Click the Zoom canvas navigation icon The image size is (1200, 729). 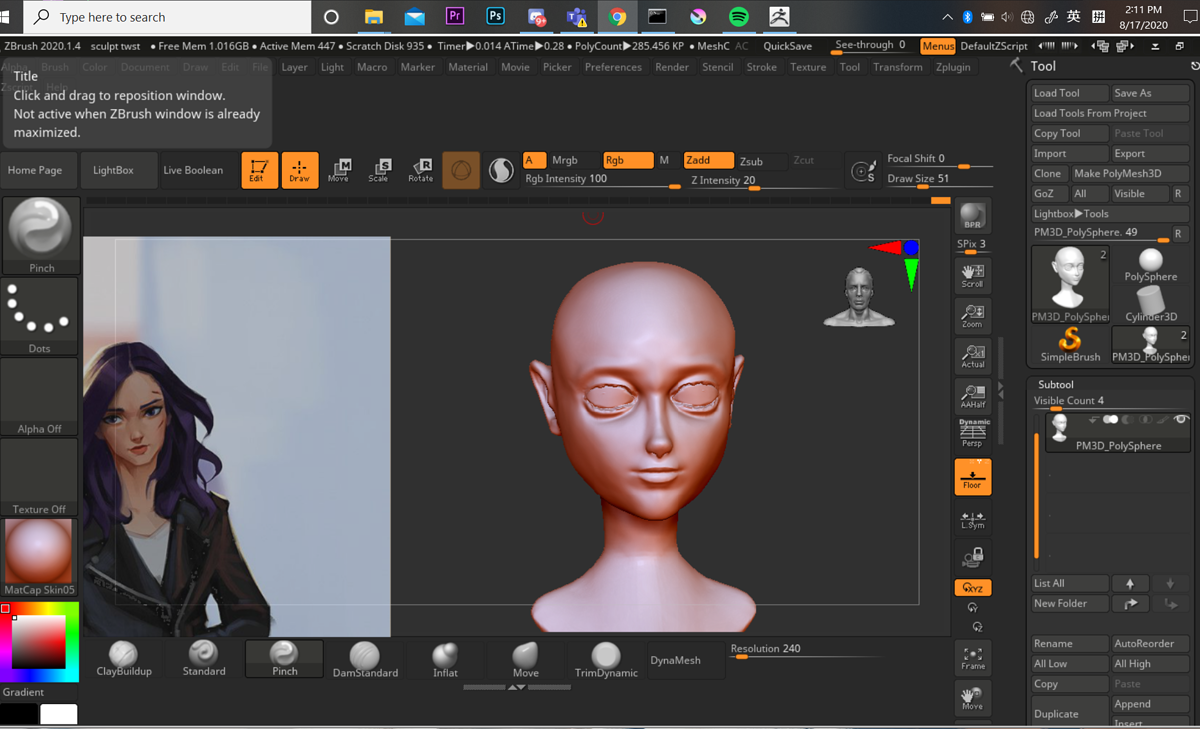972,316
